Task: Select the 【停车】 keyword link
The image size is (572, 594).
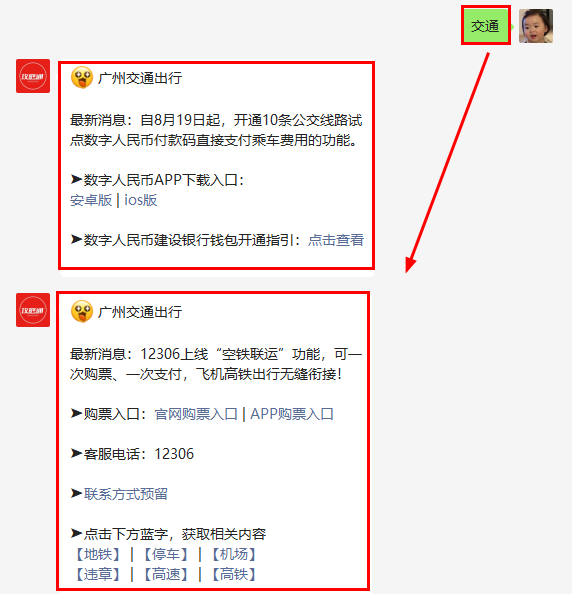Action: (x=166, y=554)
